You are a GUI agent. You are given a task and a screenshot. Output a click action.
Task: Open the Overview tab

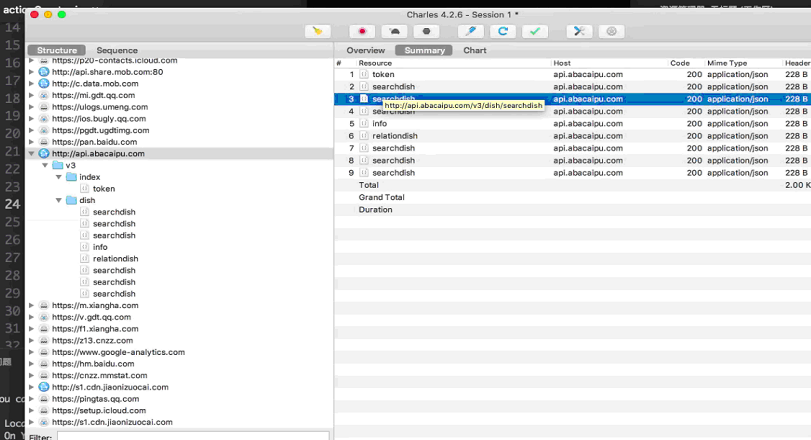coord(366,50)
